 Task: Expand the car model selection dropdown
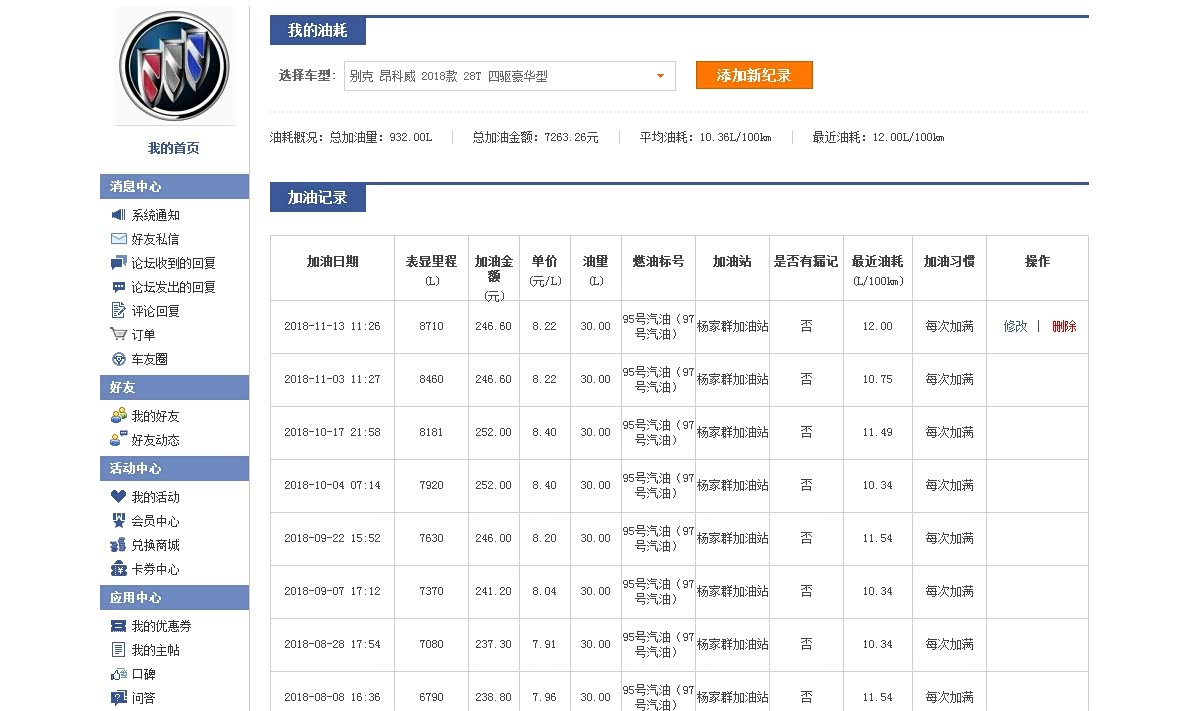(x=660, y=76)
